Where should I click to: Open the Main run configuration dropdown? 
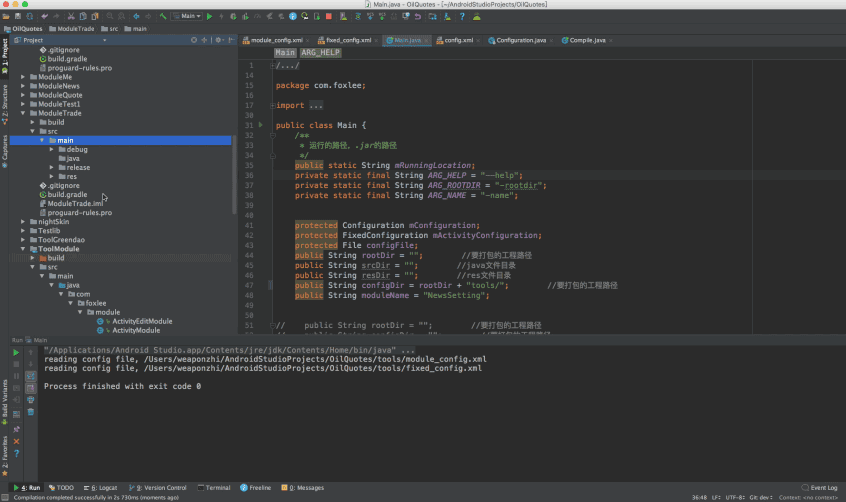click(x=188, y=16)
